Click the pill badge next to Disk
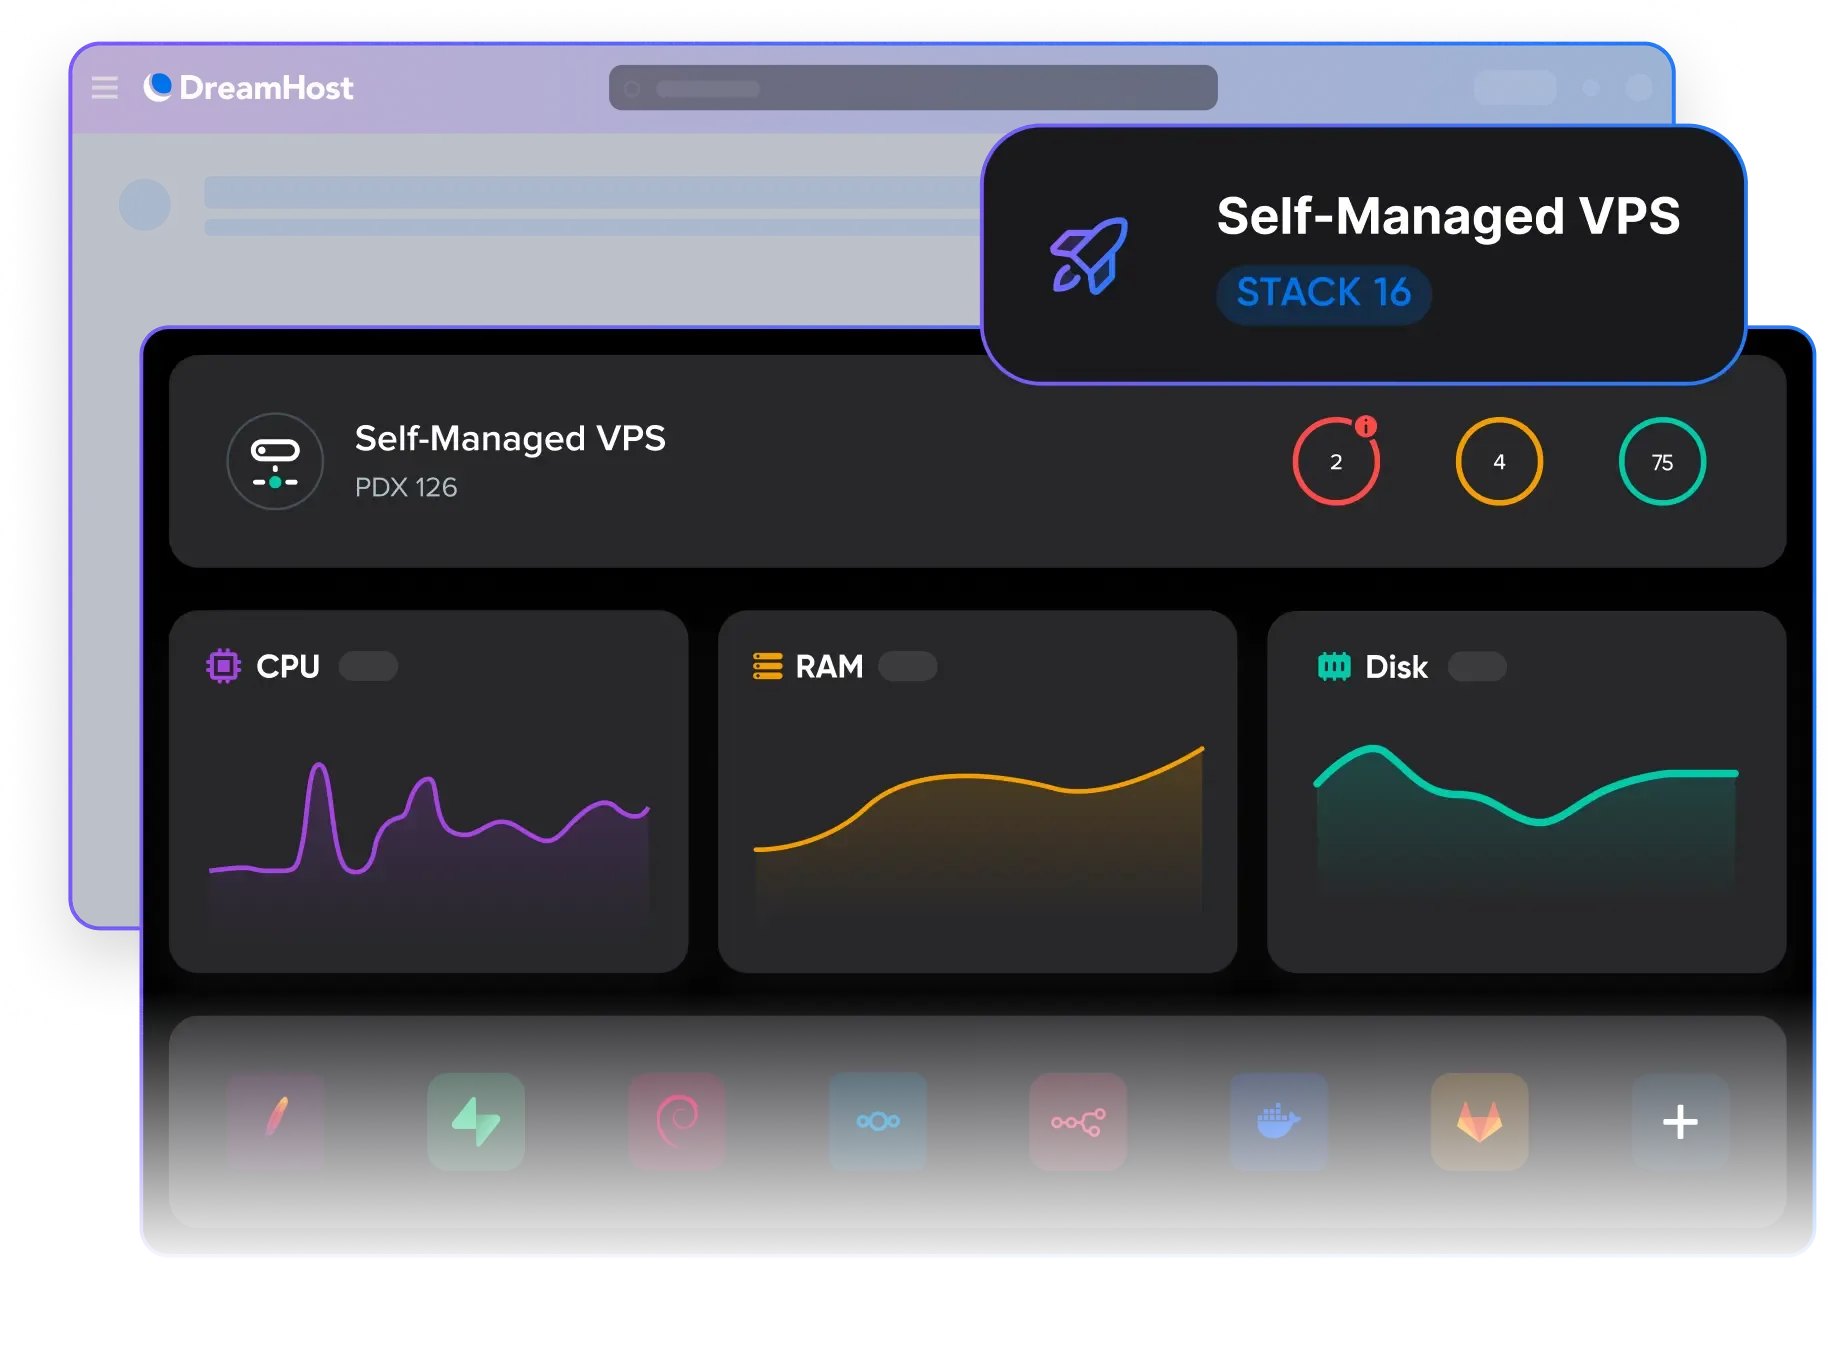The image size is (1828, 1370). click(x=1477, y=666)
